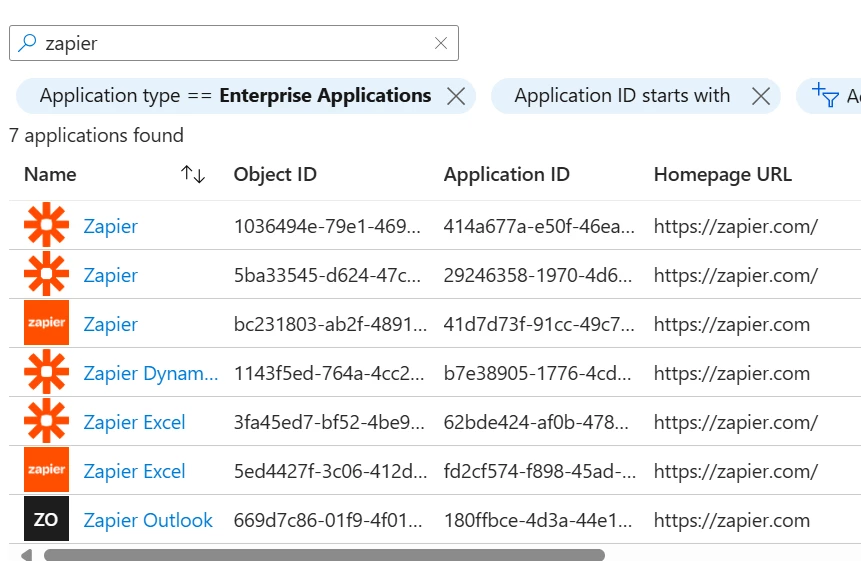Remove the Application type filter
The image size is (861, 561).
[456, 97]
